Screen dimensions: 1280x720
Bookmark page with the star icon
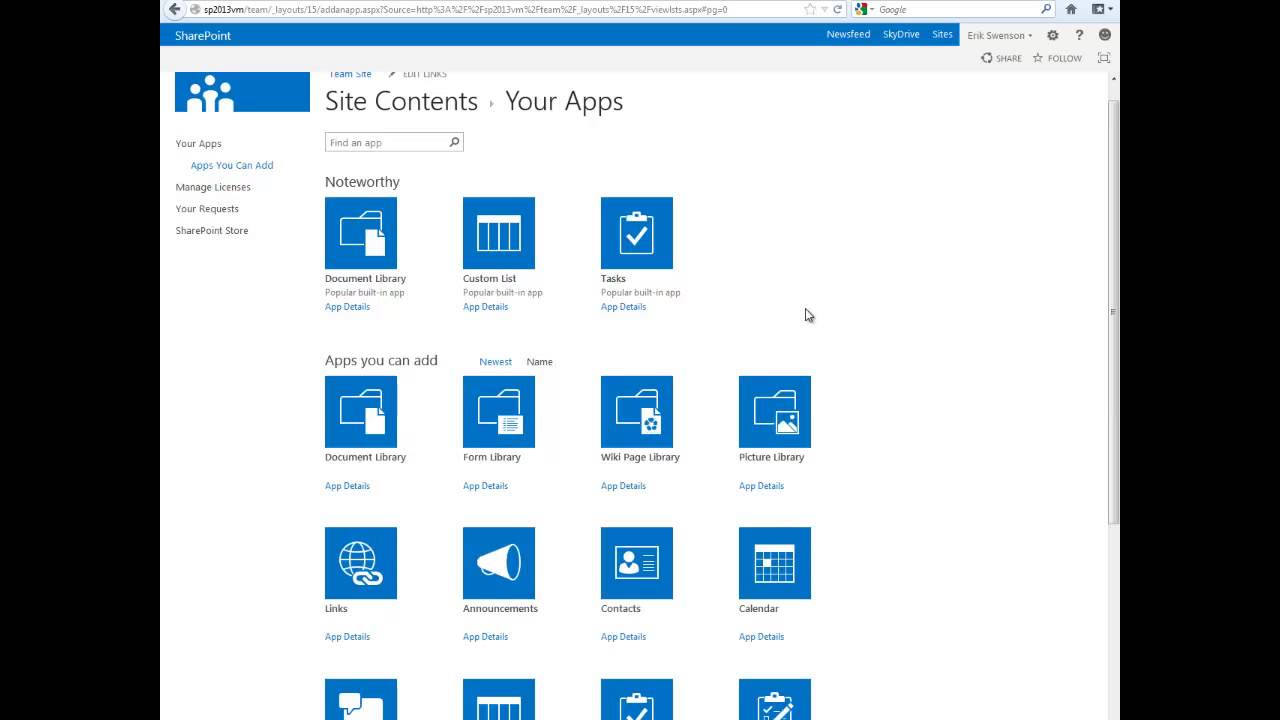click(810, 9)
